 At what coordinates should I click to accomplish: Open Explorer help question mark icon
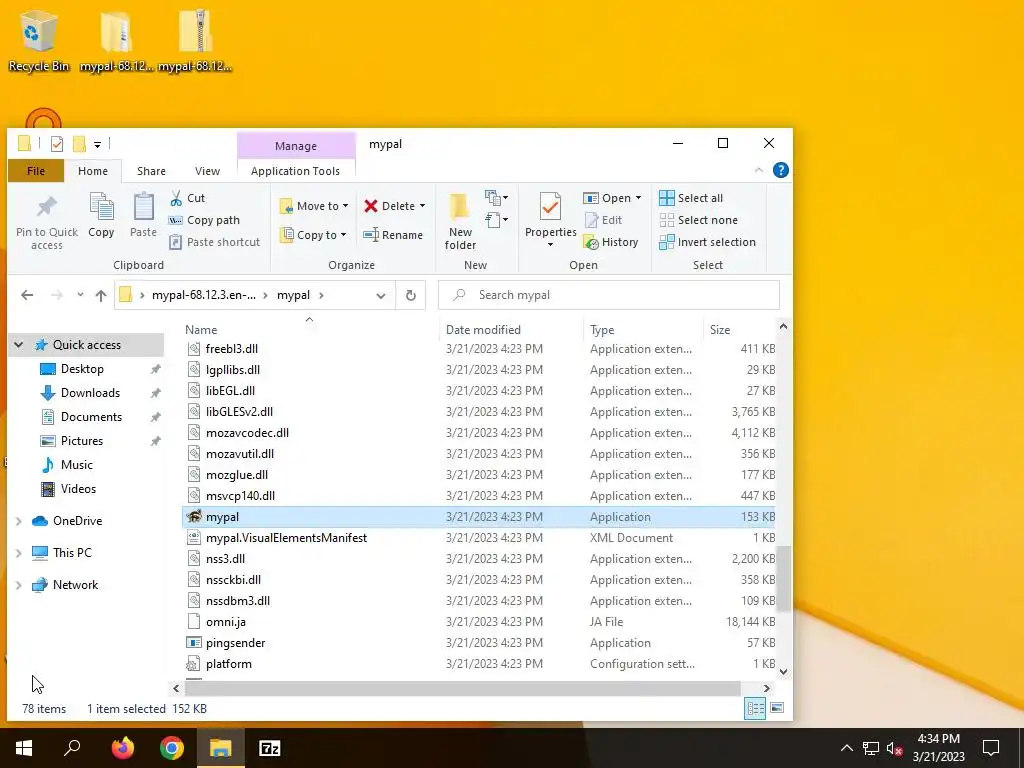(x=780, y=170)
